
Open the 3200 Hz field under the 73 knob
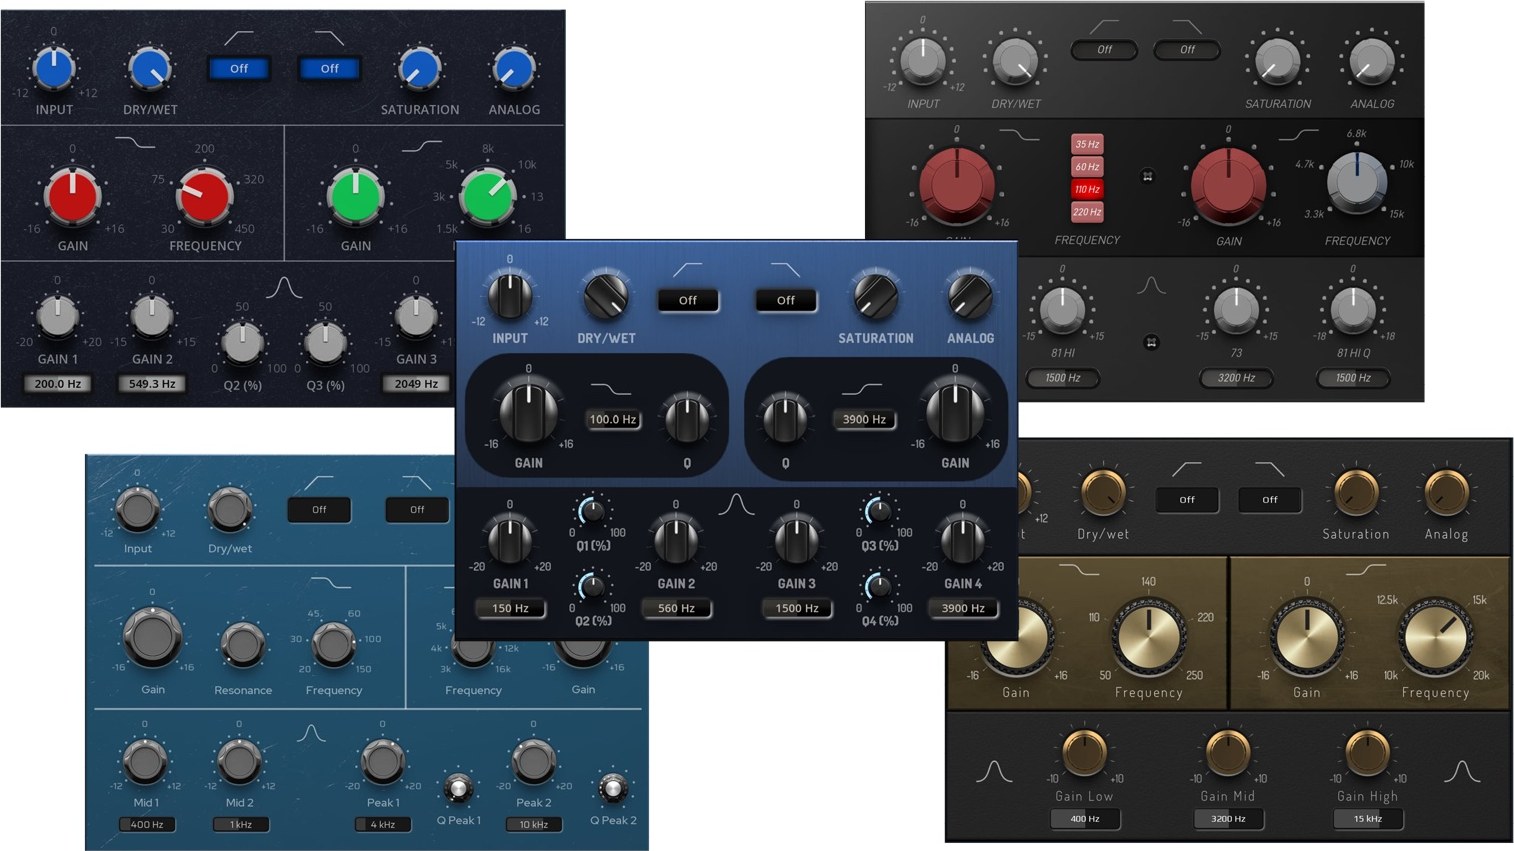point(1236,378)
